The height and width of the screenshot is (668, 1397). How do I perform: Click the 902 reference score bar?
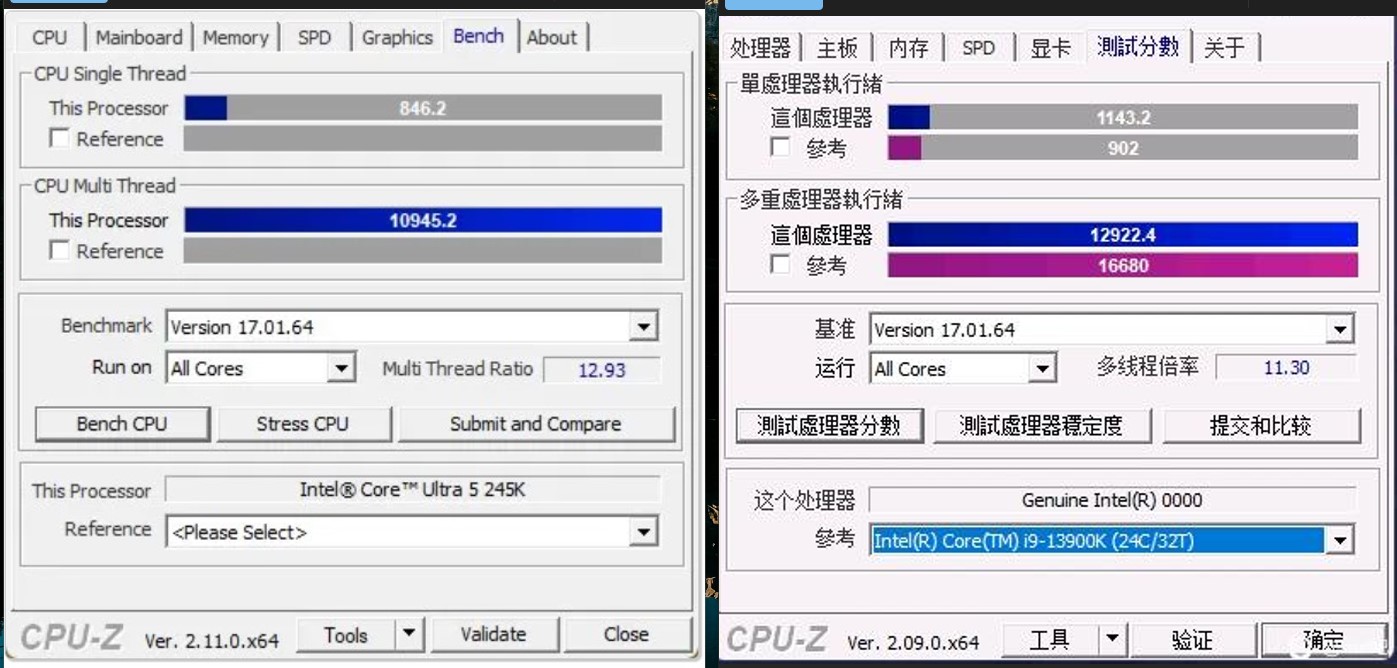click(x=1123, y=148)
